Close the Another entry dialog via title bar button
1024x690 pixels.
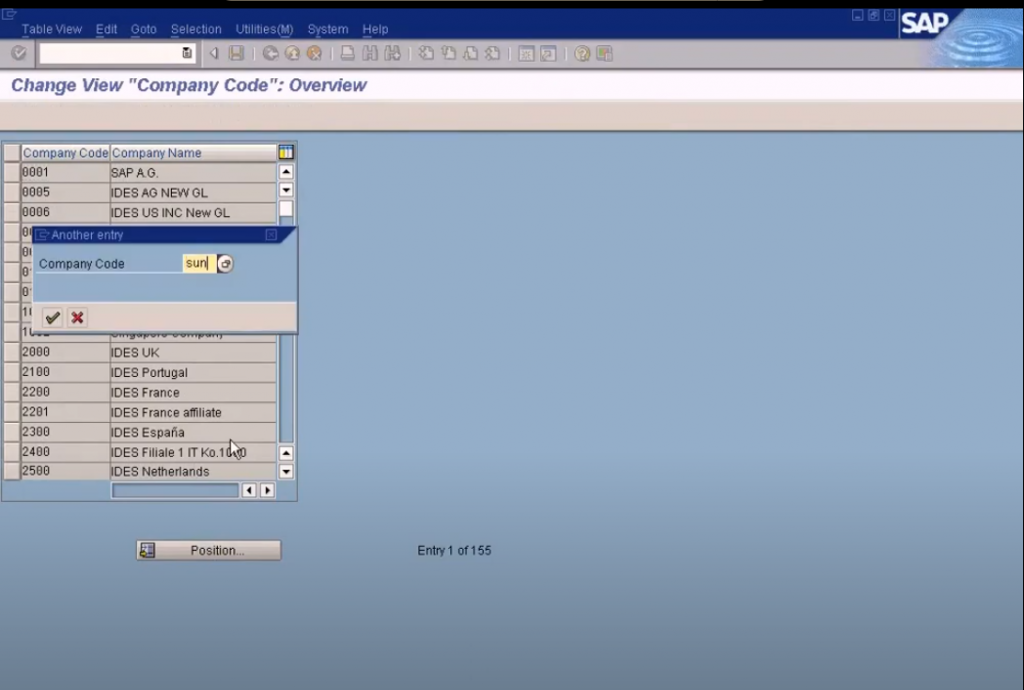pyautogui.click(x=271, y=235)
